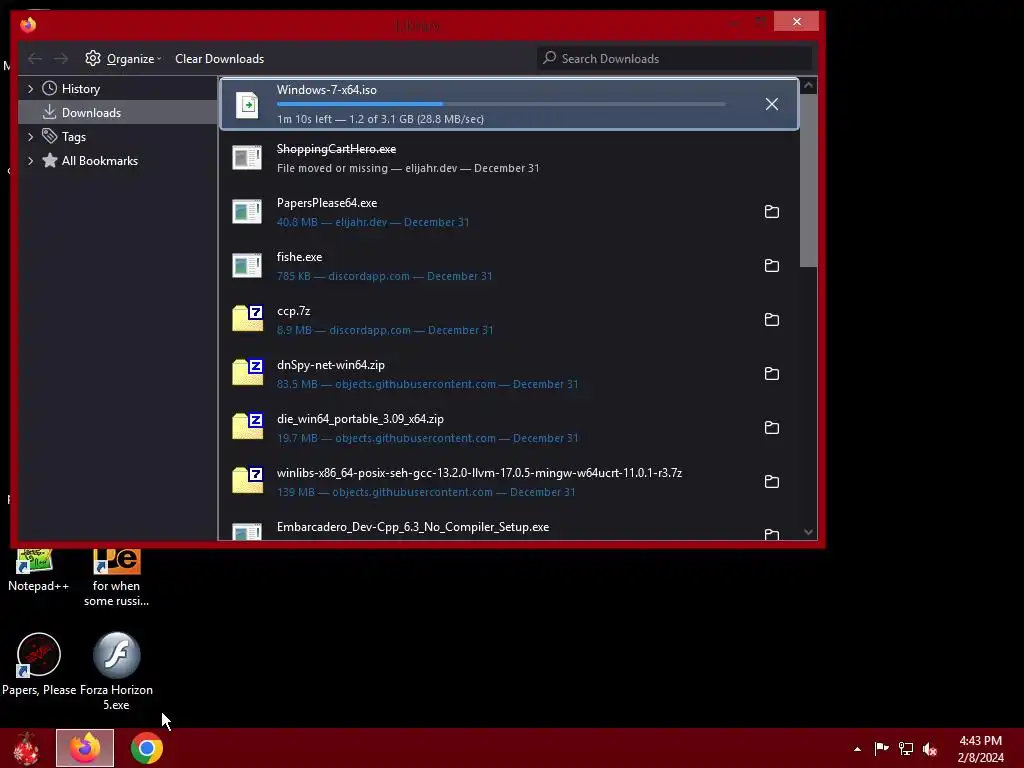Select the die_win64_portable_3.09_x64.zip filename
Viewport: 1024px width, 768px height.
click(x=360, y=419)
